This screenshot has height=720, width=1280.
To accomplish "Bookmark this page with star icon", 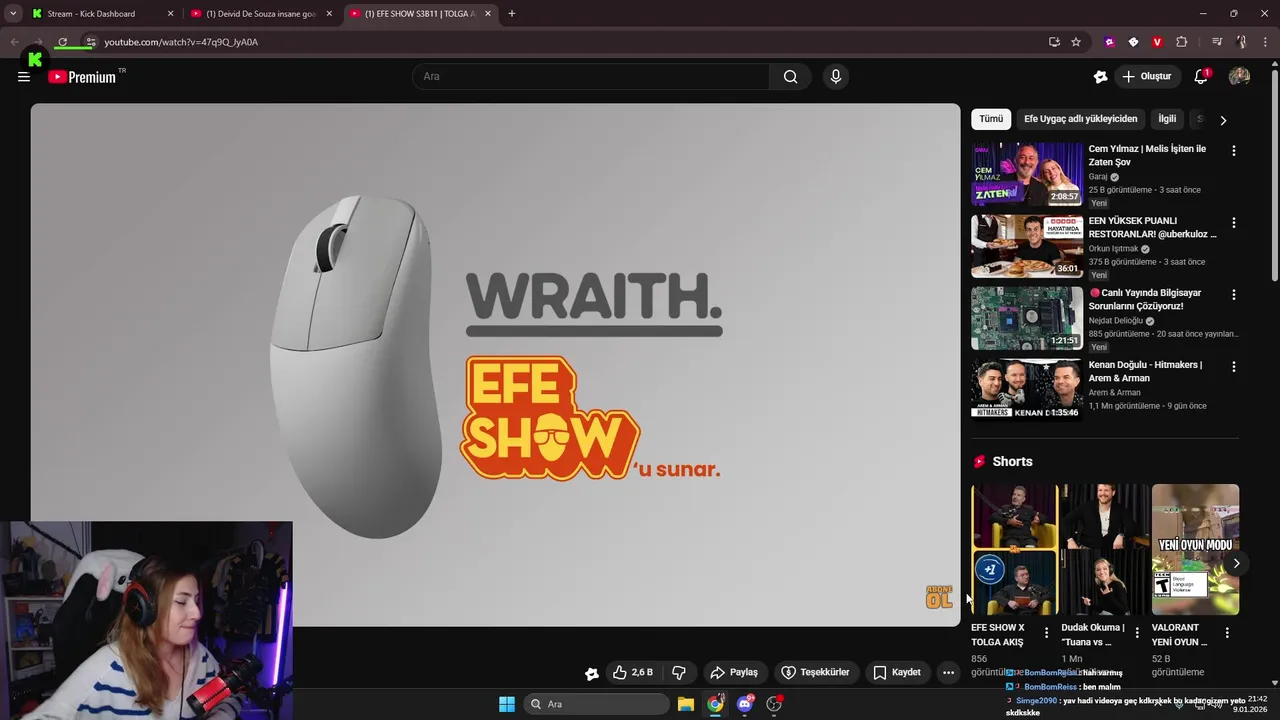I will coord(1076,42).
